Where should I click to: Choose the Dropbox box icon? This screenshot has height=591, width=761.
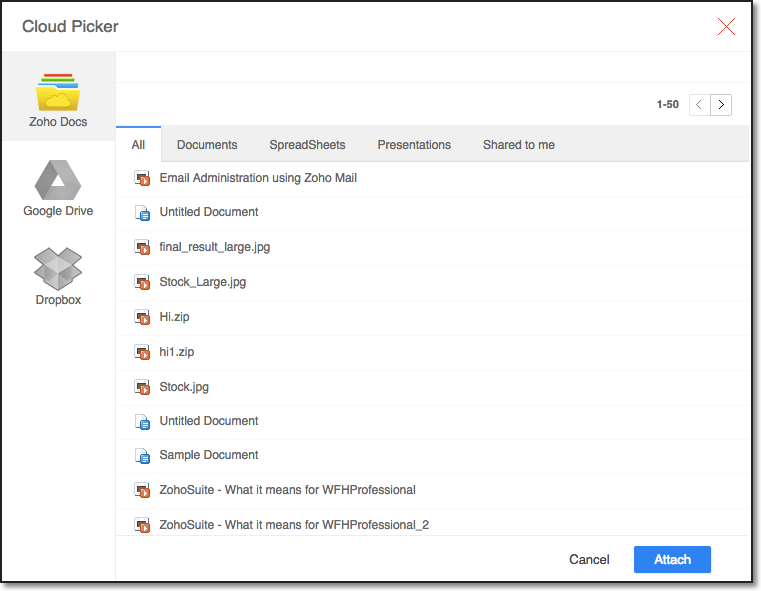[x=58, y=268]
